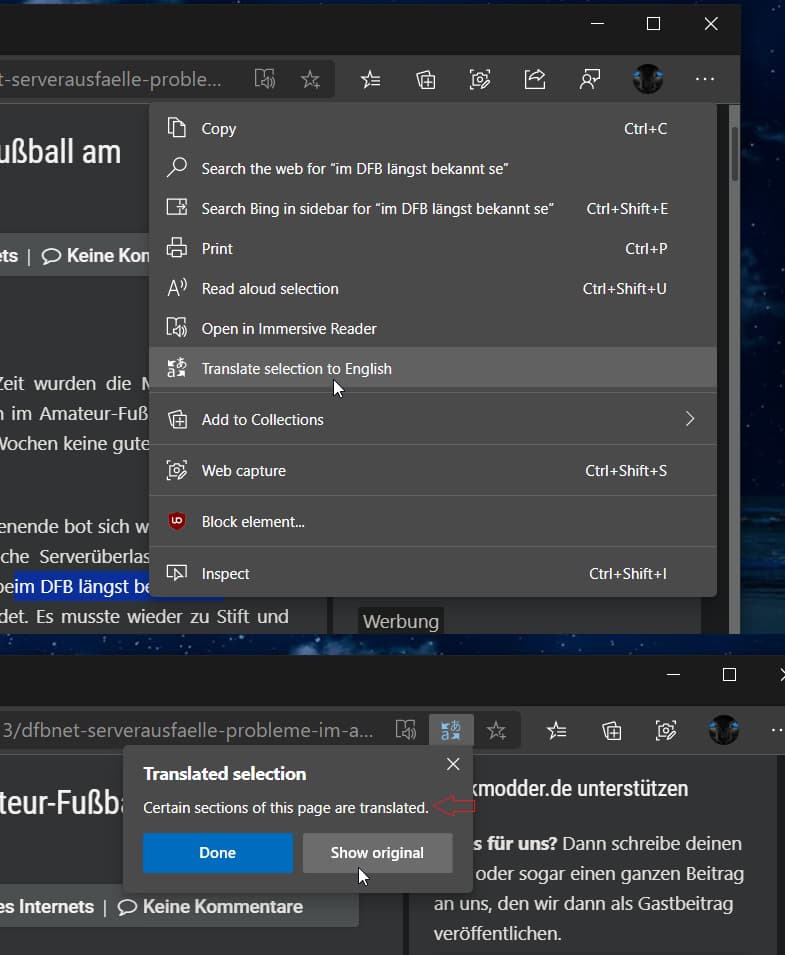
Task: Click the Done button
Action: 217,853
